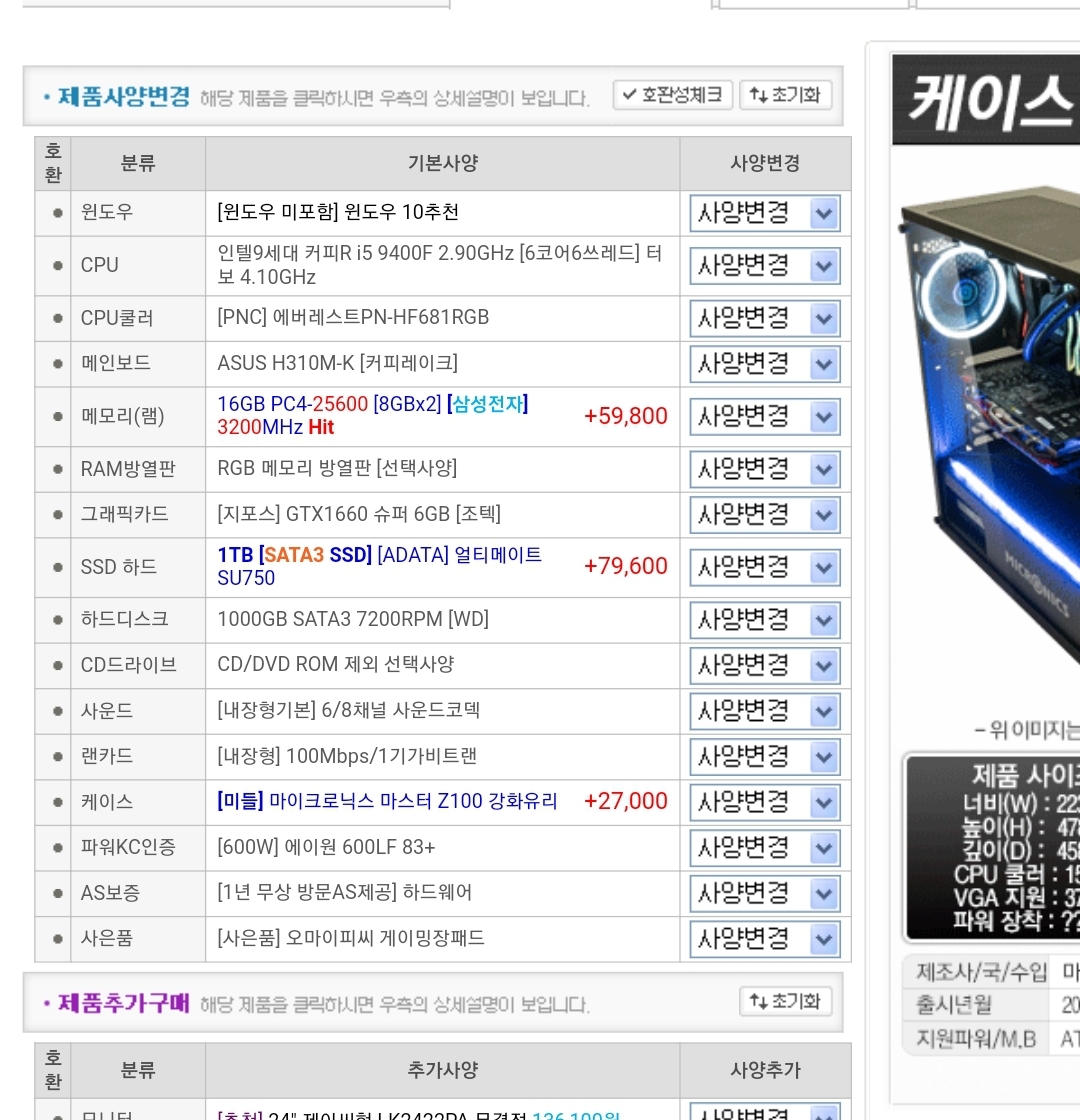Viewport: 1080px width, 1120px height.
Task: Click the ASUS H310M-K motherboard spec
Action: [337, 363]
